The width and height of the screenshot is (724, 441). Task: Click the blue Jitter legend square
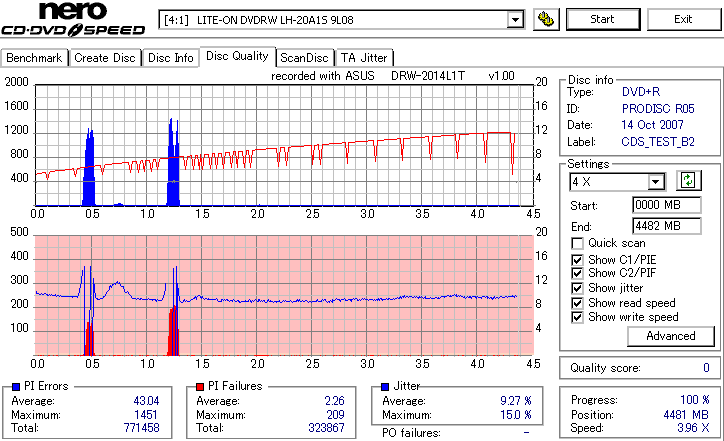[385, 387]
